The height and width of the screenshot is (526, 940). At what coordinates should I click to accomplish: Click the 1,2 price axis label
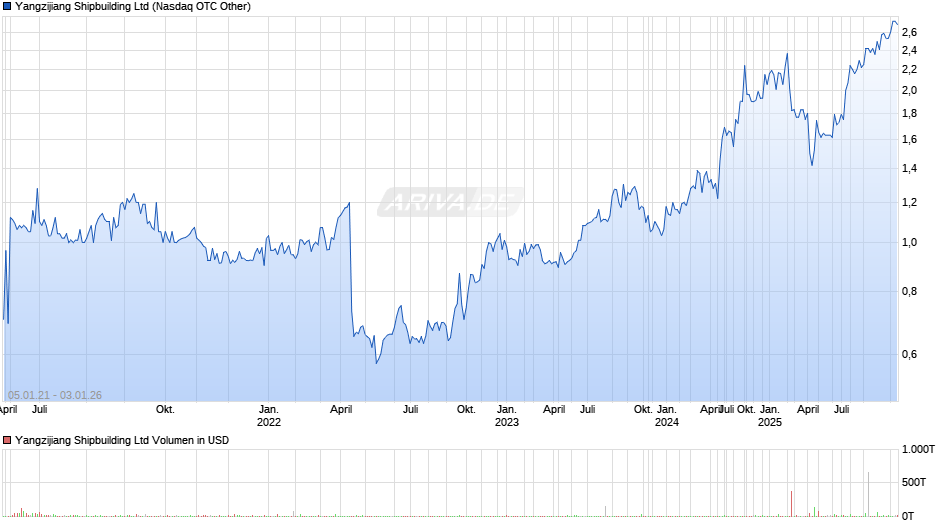[909, 202]
